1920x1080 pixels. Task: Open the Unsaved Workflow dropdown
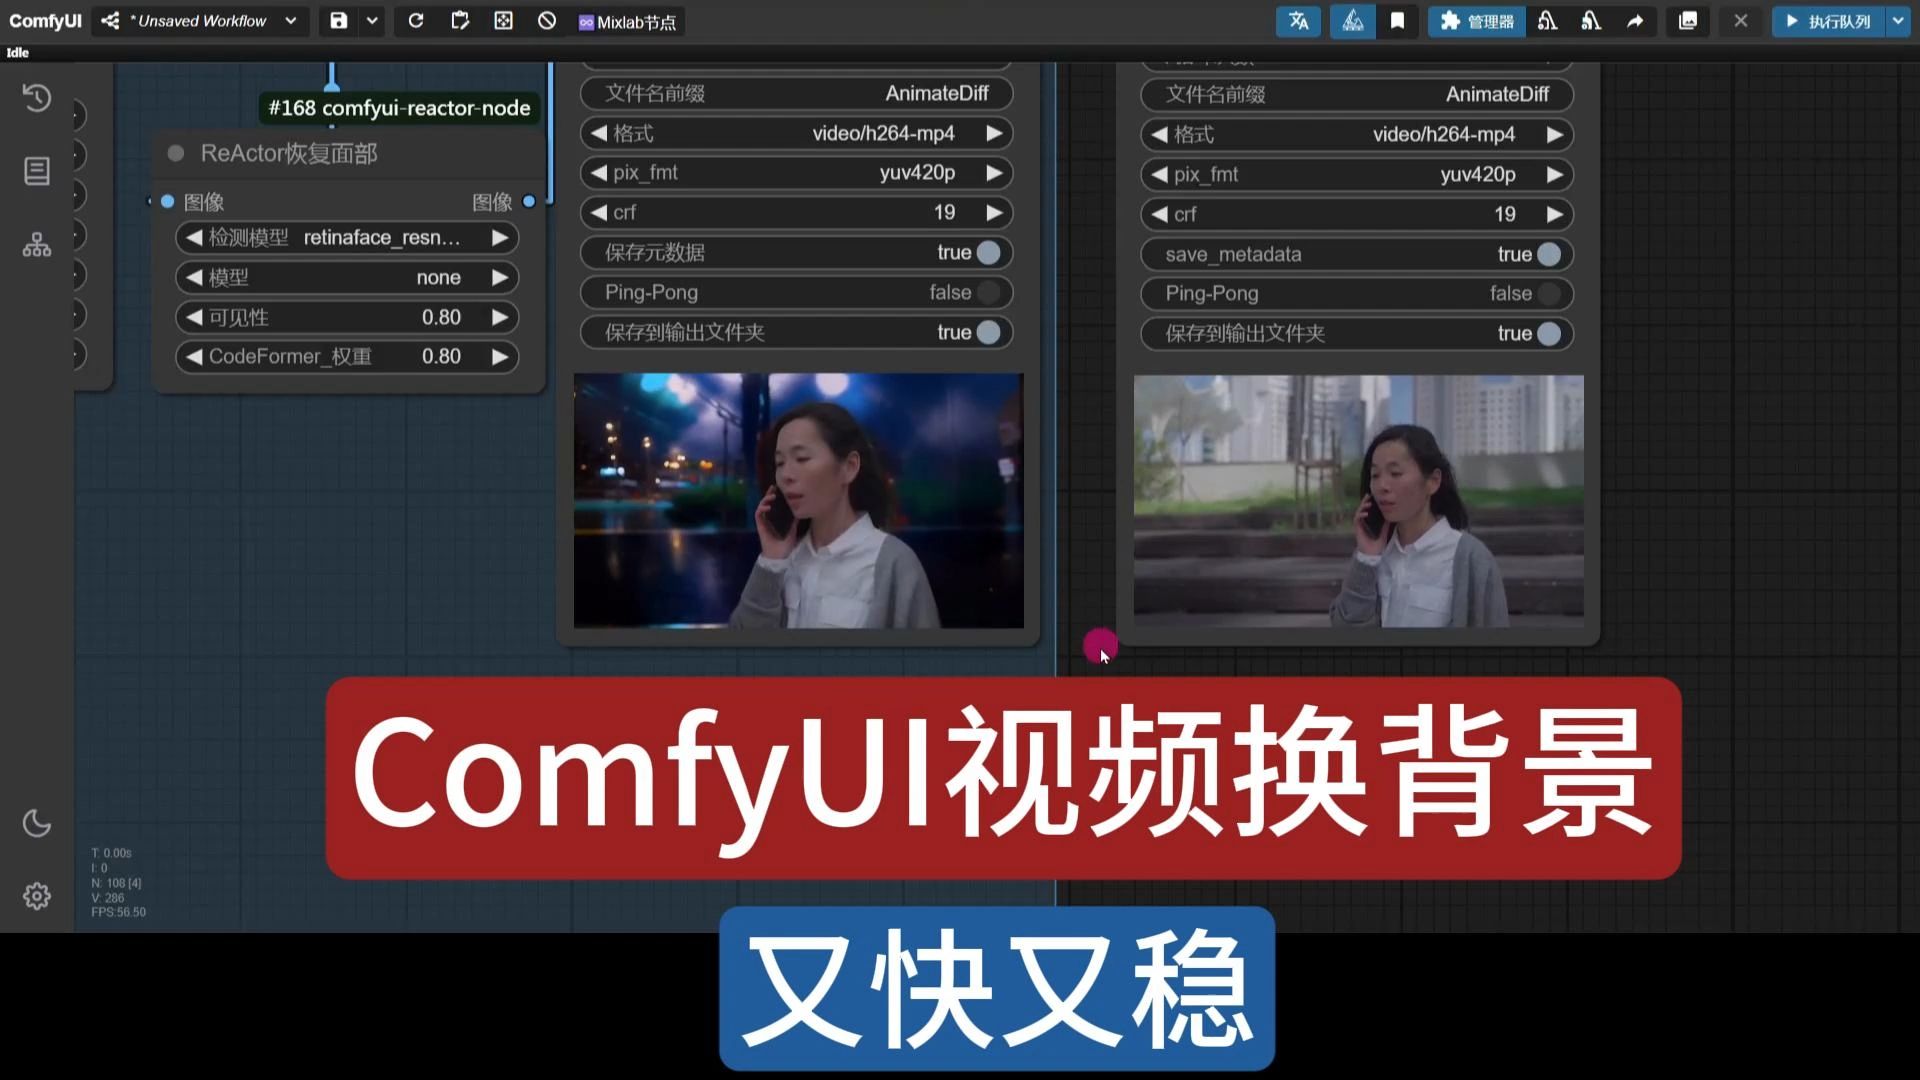(x=290, y=21)
